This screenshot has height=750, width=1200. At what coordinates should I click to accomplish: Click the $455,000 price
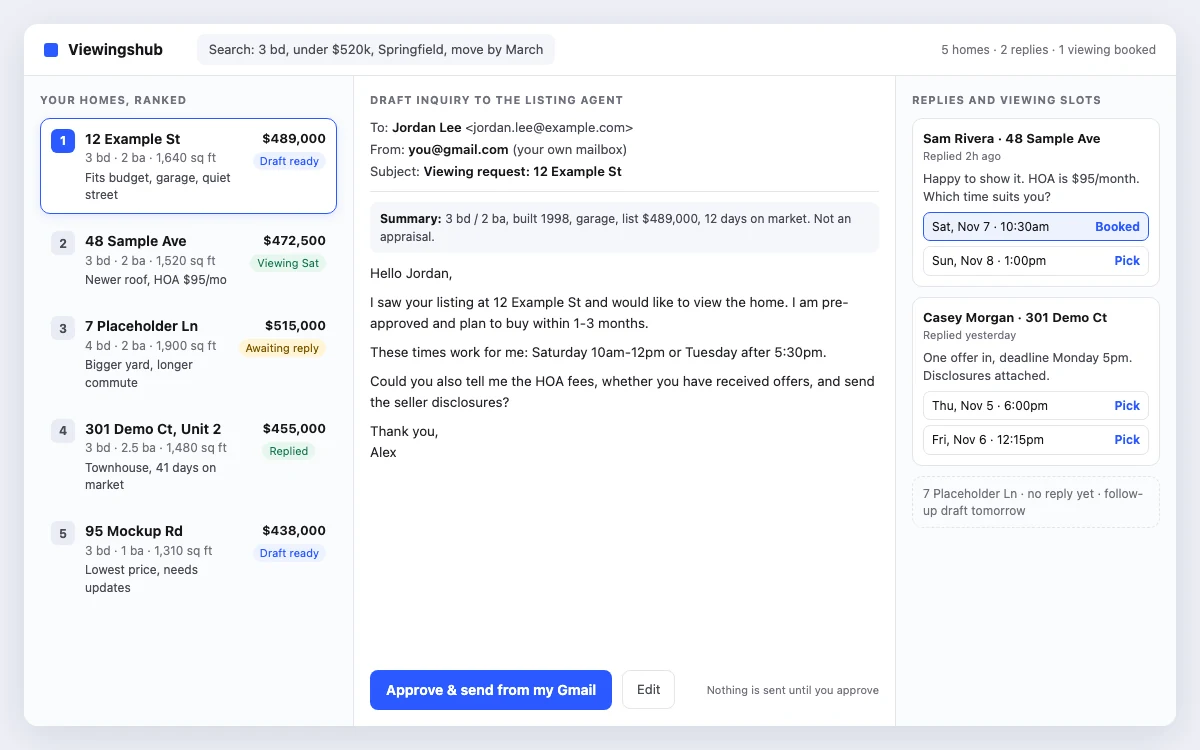[x=294, y=429]
